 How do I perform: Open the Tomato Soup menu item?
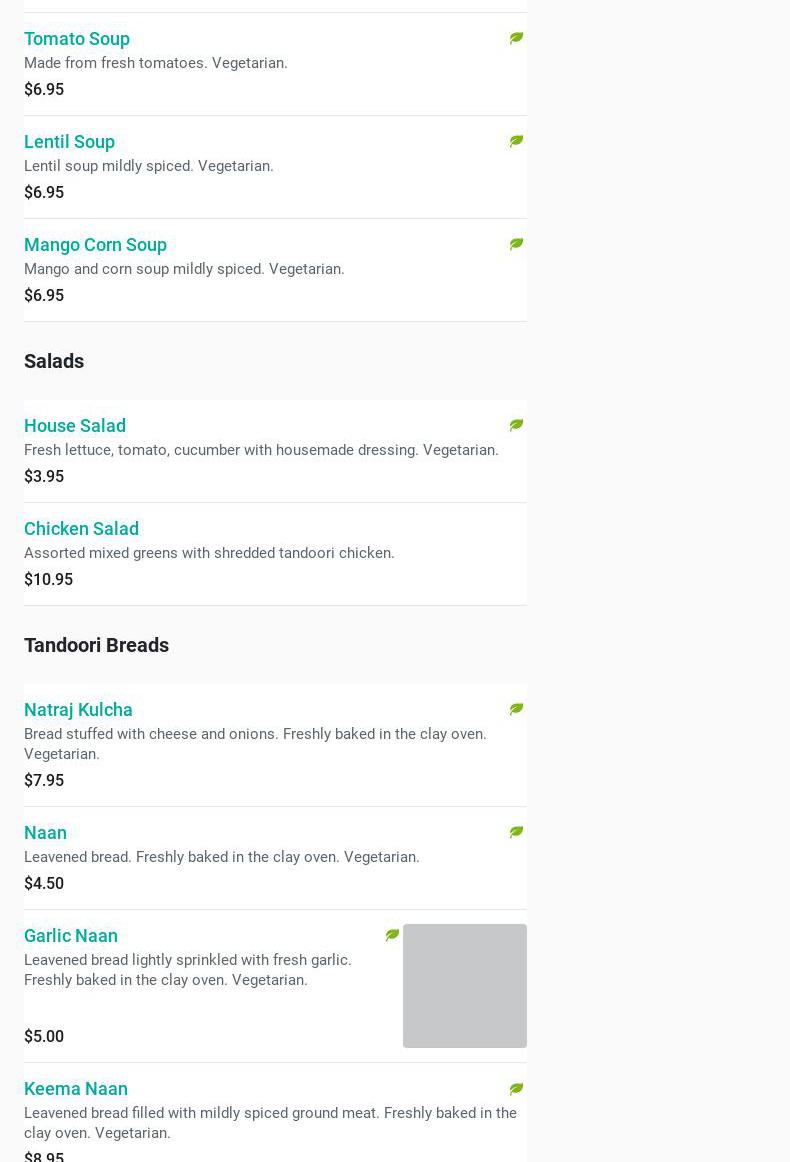point(77,38)
